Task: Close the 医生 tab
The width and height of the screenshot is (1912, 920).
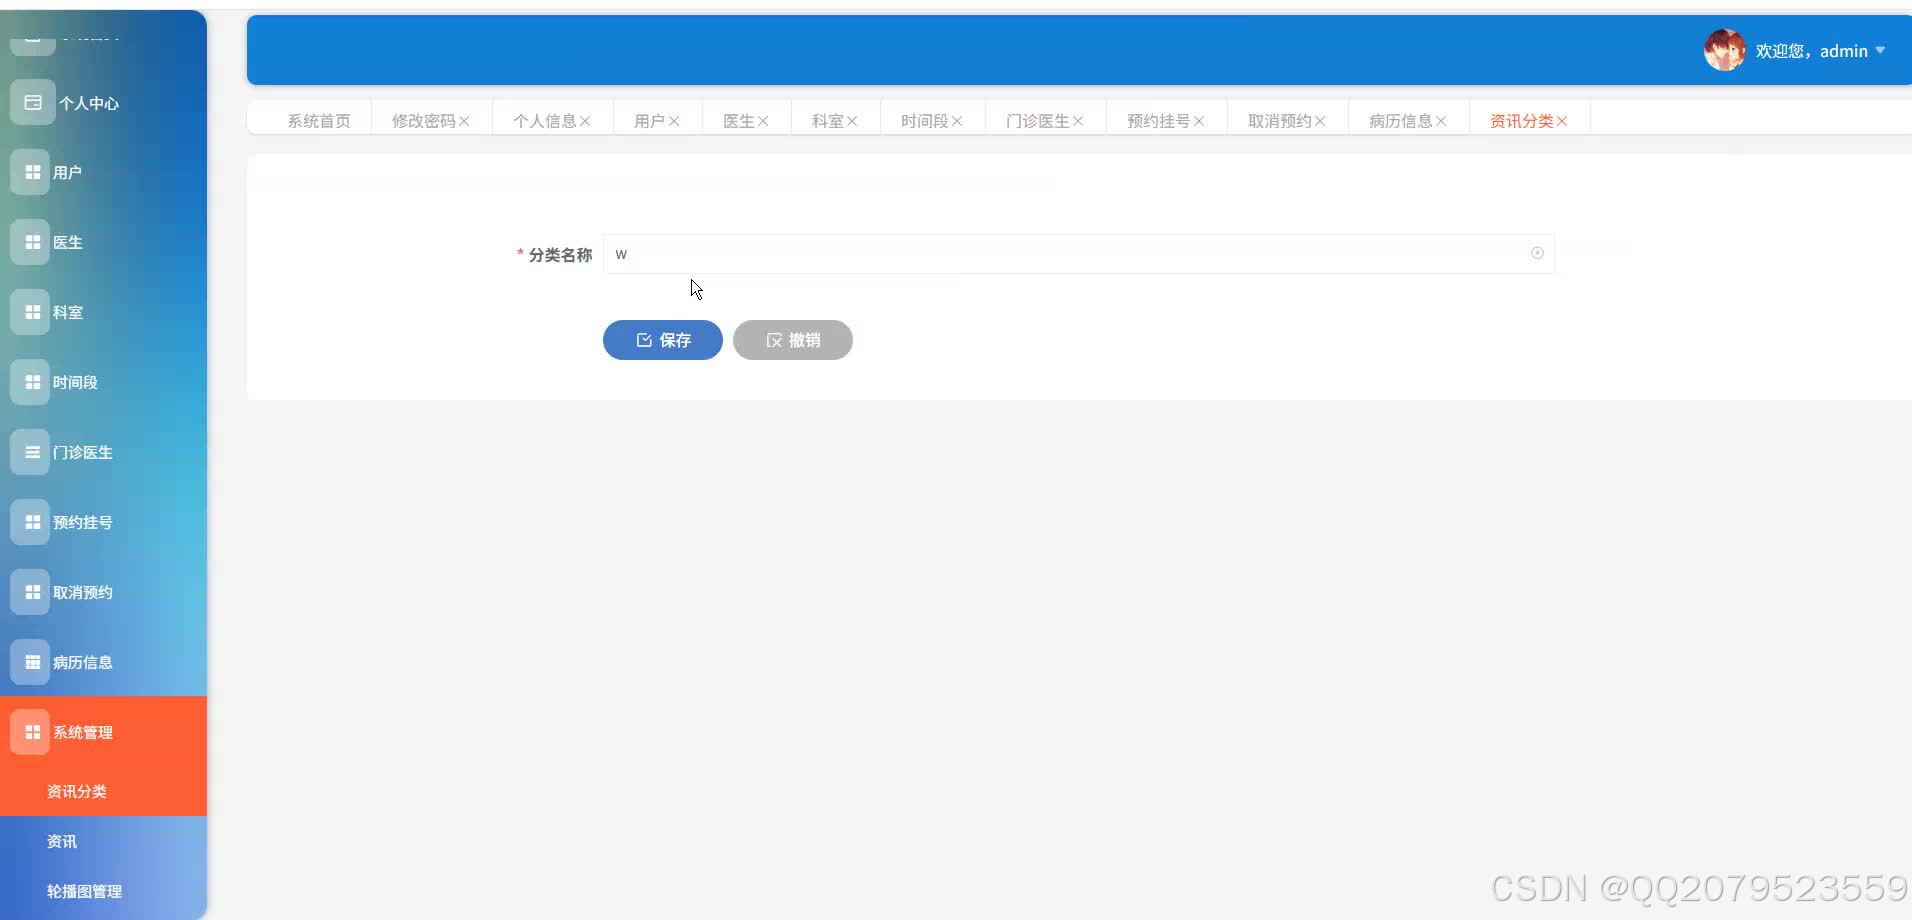Action: click(763, 121)
